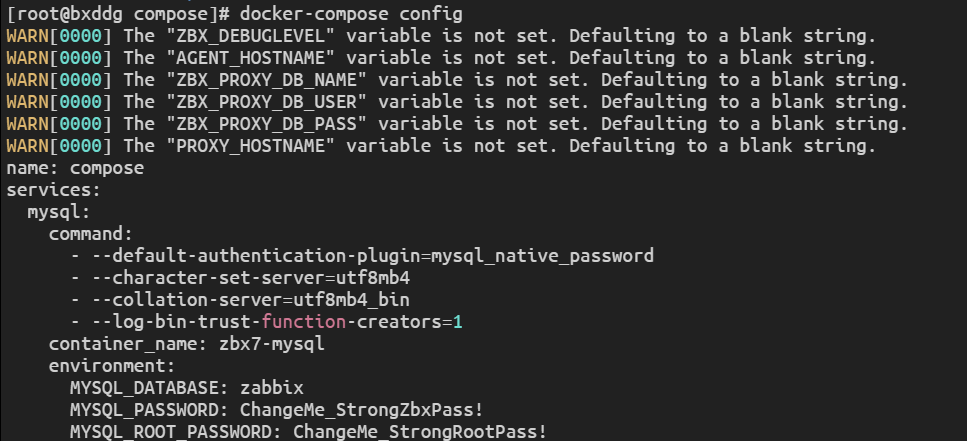Click the --default-authentication-plugin=mysql_native_password option
Screen dimensions: 967x441
[372, 256]
